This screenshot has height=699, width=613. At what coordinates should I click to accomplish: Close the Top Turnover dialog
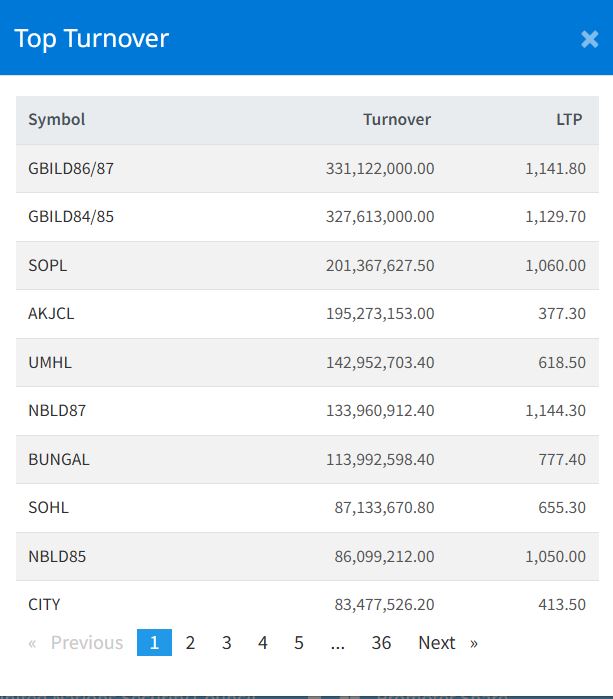point(589,39)
